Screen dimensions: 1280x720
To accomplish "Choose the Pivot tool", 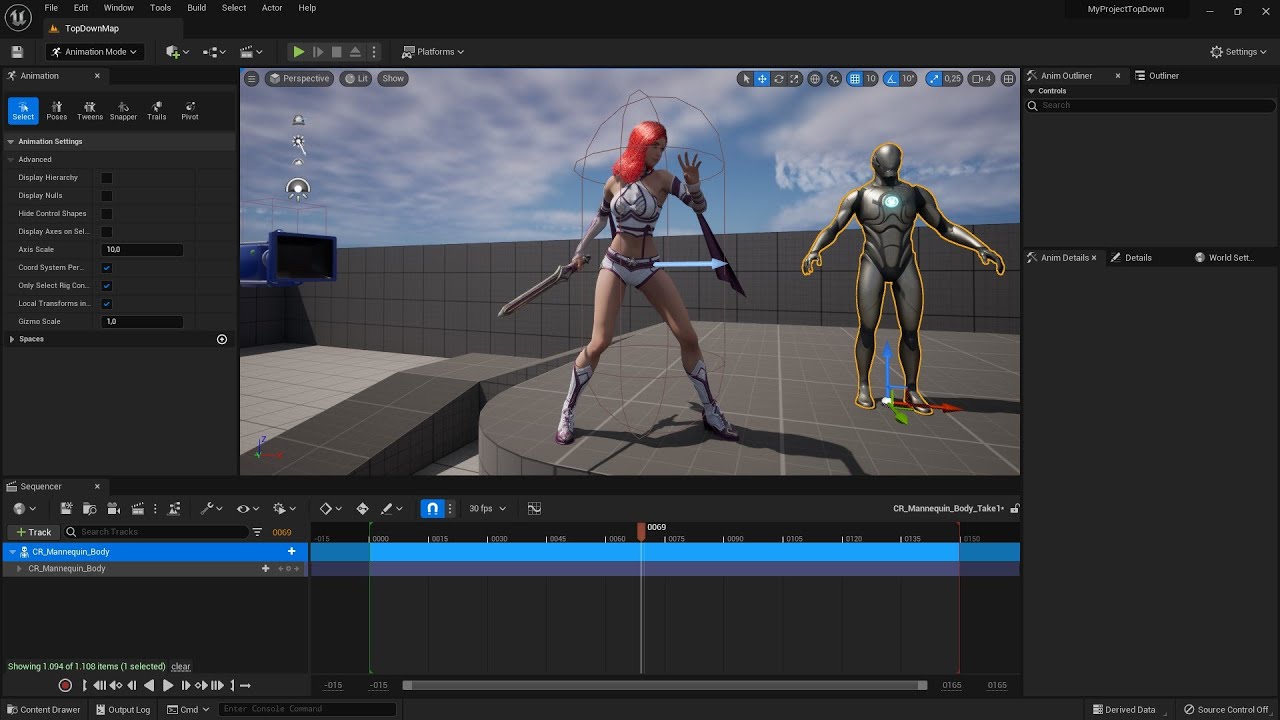I will coord(190,110).
